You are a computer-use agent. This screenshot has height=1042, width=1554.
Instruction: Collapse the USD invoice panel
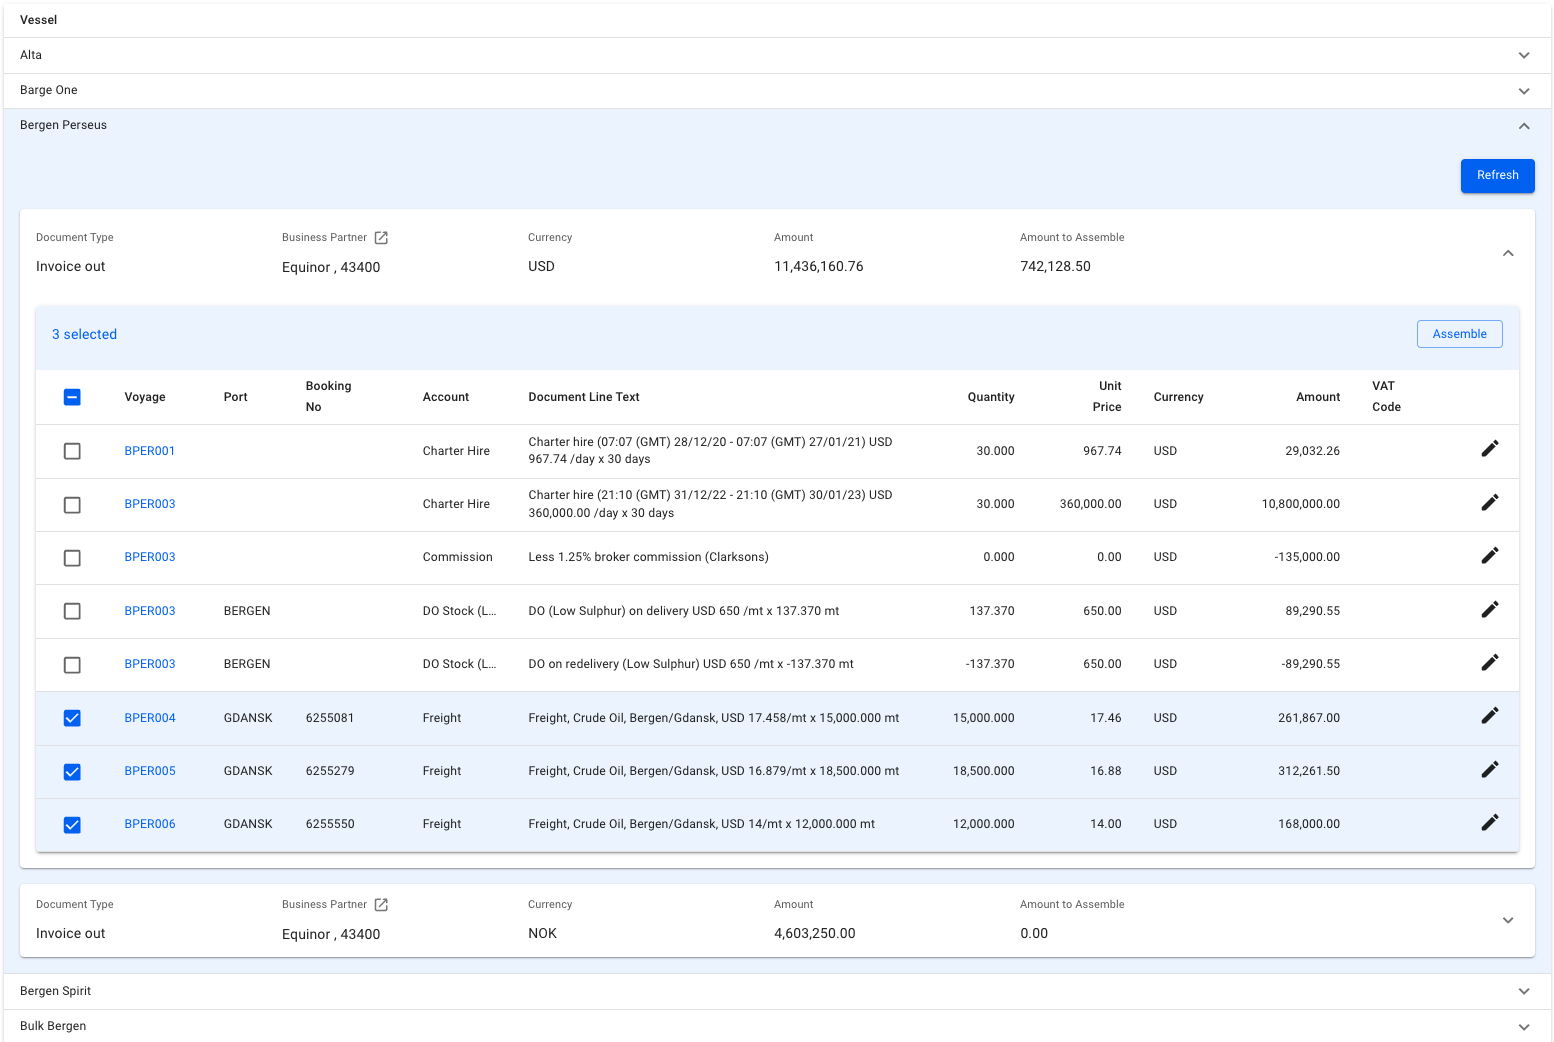[1507, 253]
